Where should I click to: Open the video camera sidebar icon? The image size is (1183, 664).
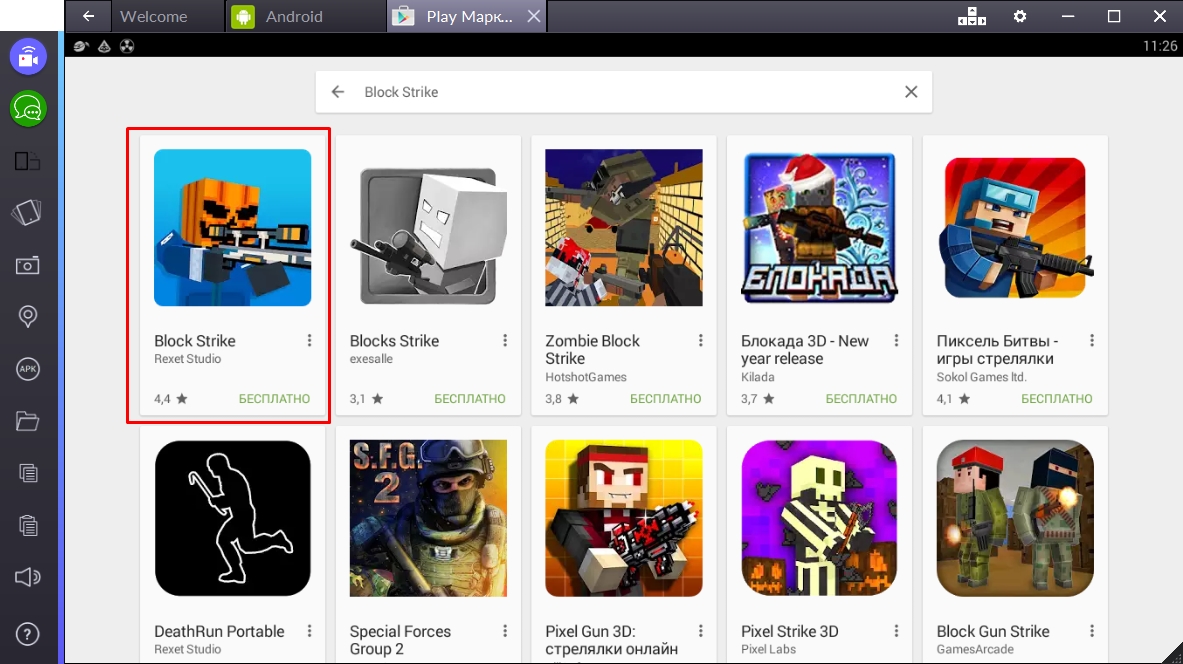pos(28,57)
